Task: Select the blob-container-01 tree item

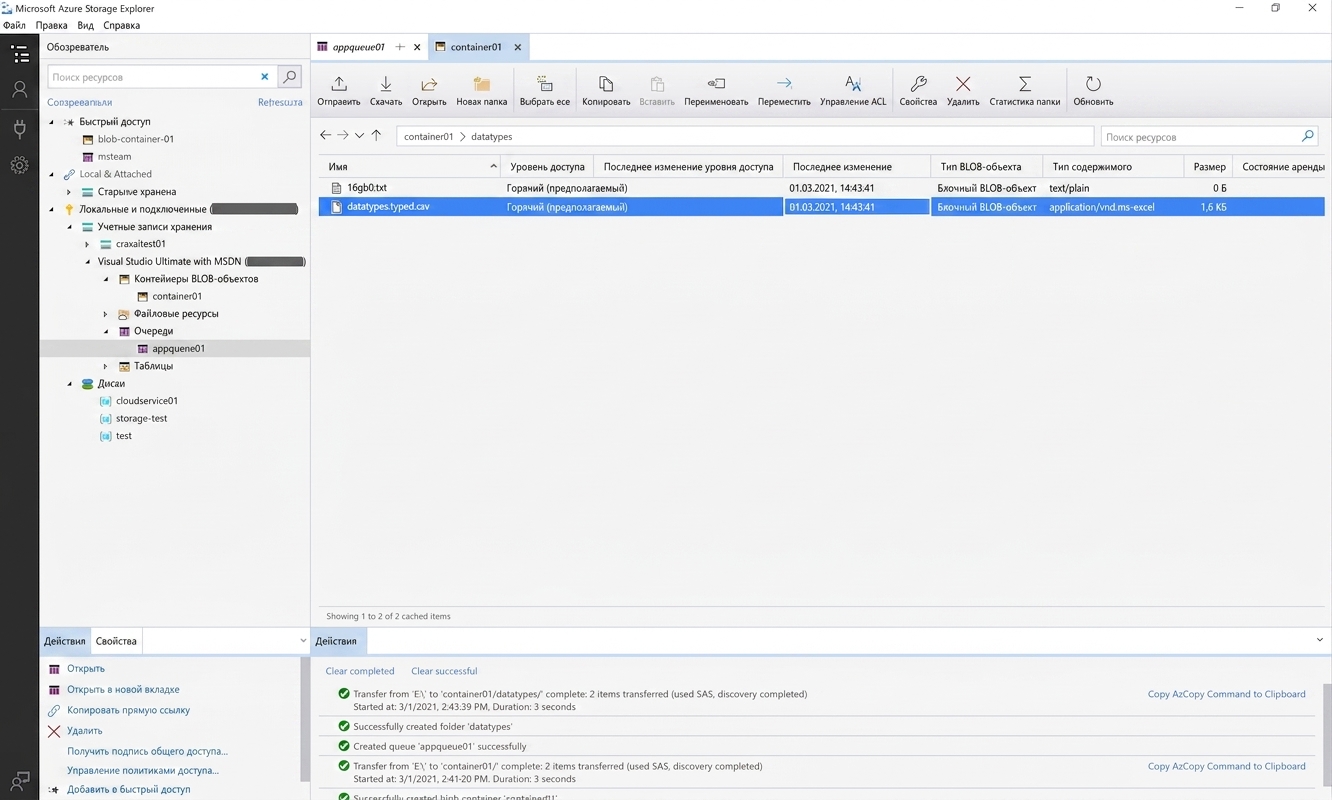Action: click(x=135, y=139)
